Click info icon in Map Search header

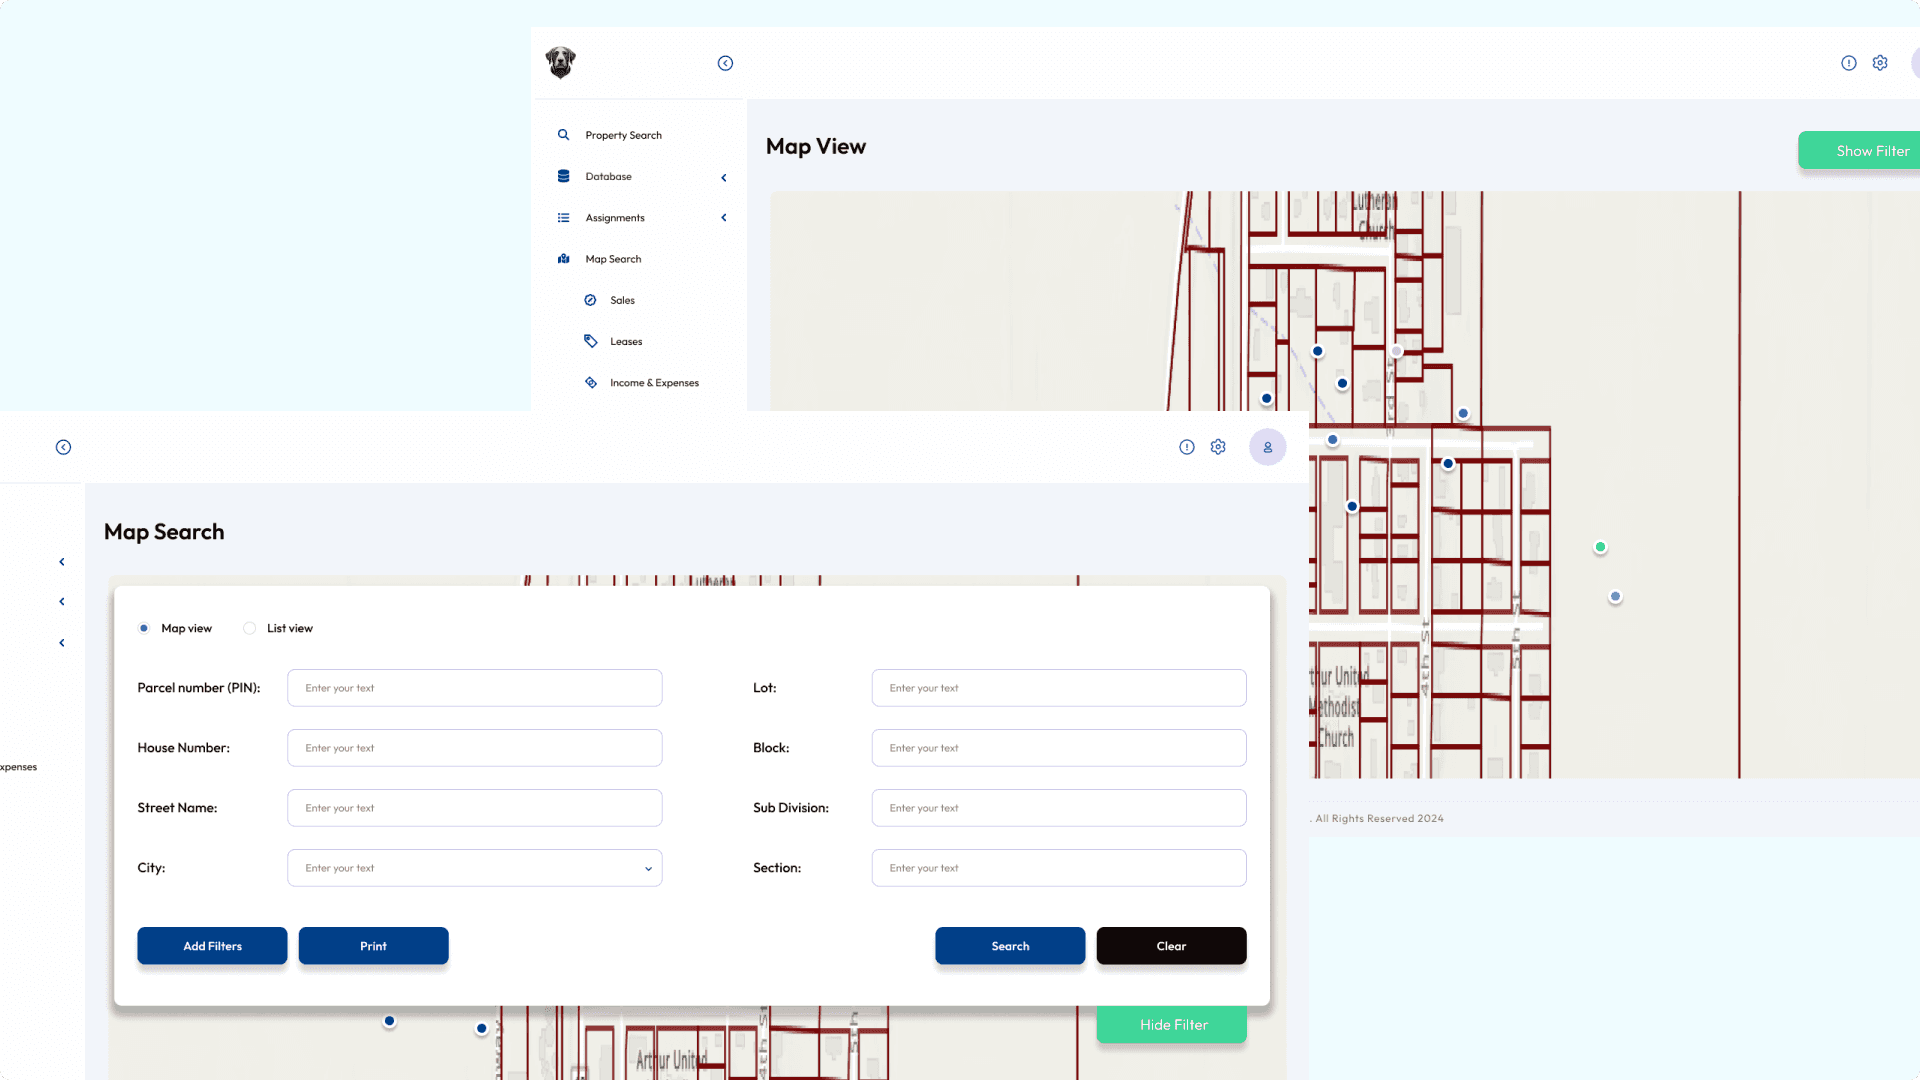pos(1187,447)
